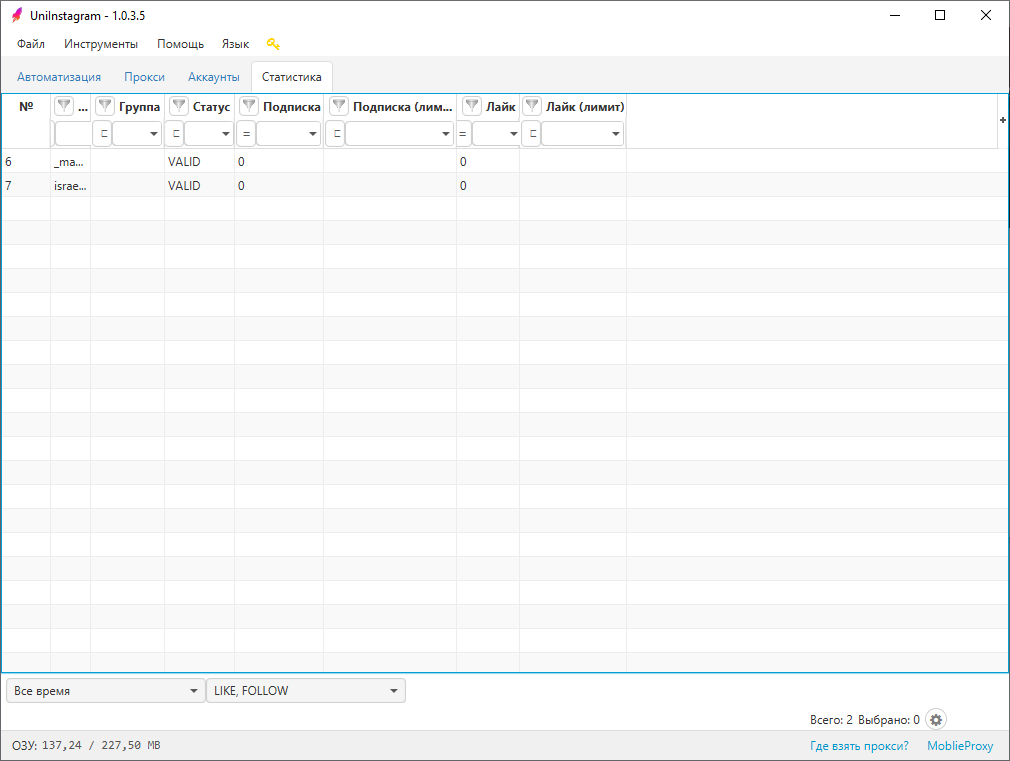Click the filter funnel for Подписка (лимит) column
The height and width of the screenshot is (761, 1010).
339,106
